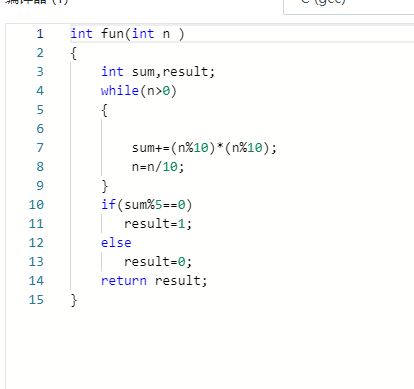Click the 'else' keyword
The width and height of the screenshot is (414, 389).
click(116, 243)
